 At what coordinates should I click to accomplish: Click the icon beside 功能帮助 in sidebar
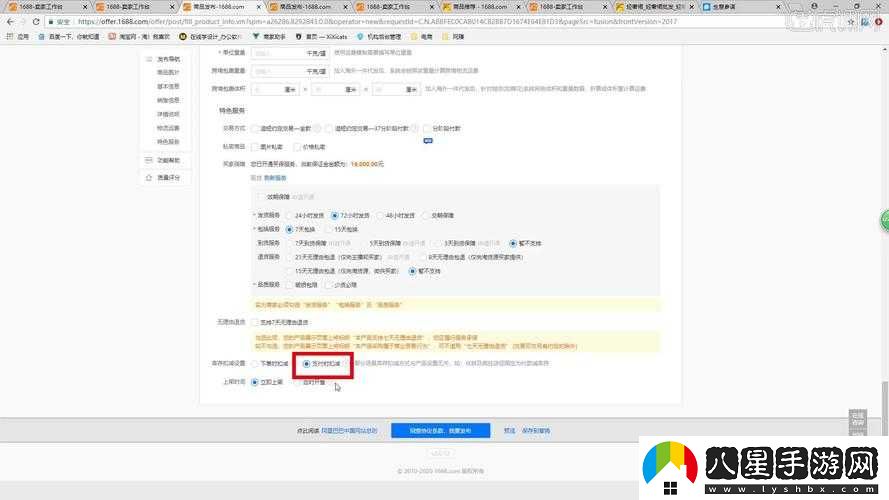(x=150, y=160)
